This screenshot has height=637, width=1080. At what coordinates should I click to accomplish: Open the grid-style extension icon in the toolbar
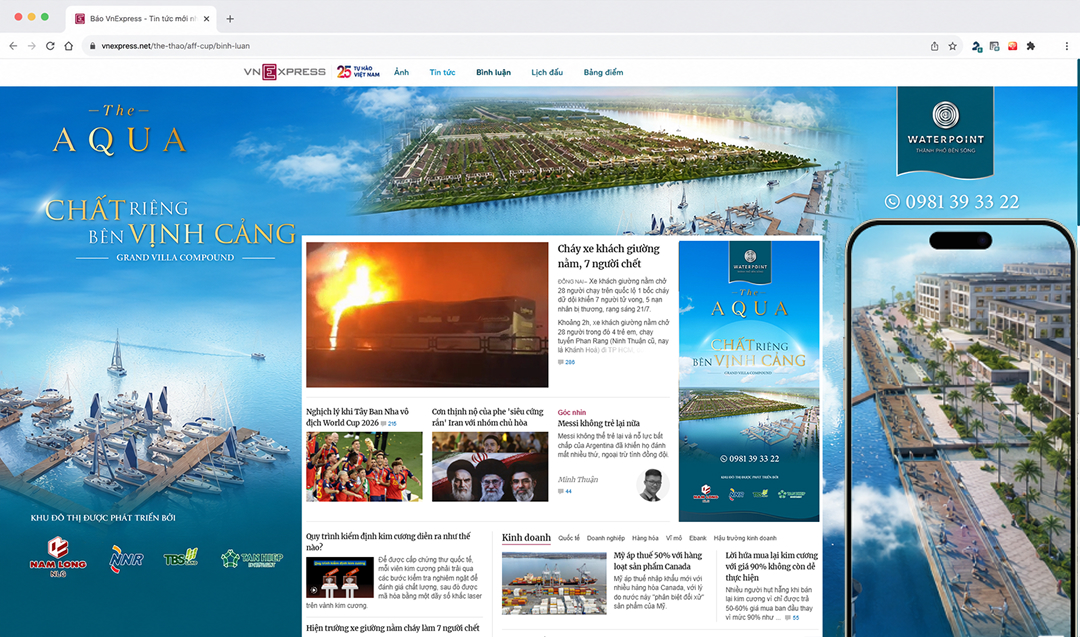[x=995, y=46]
